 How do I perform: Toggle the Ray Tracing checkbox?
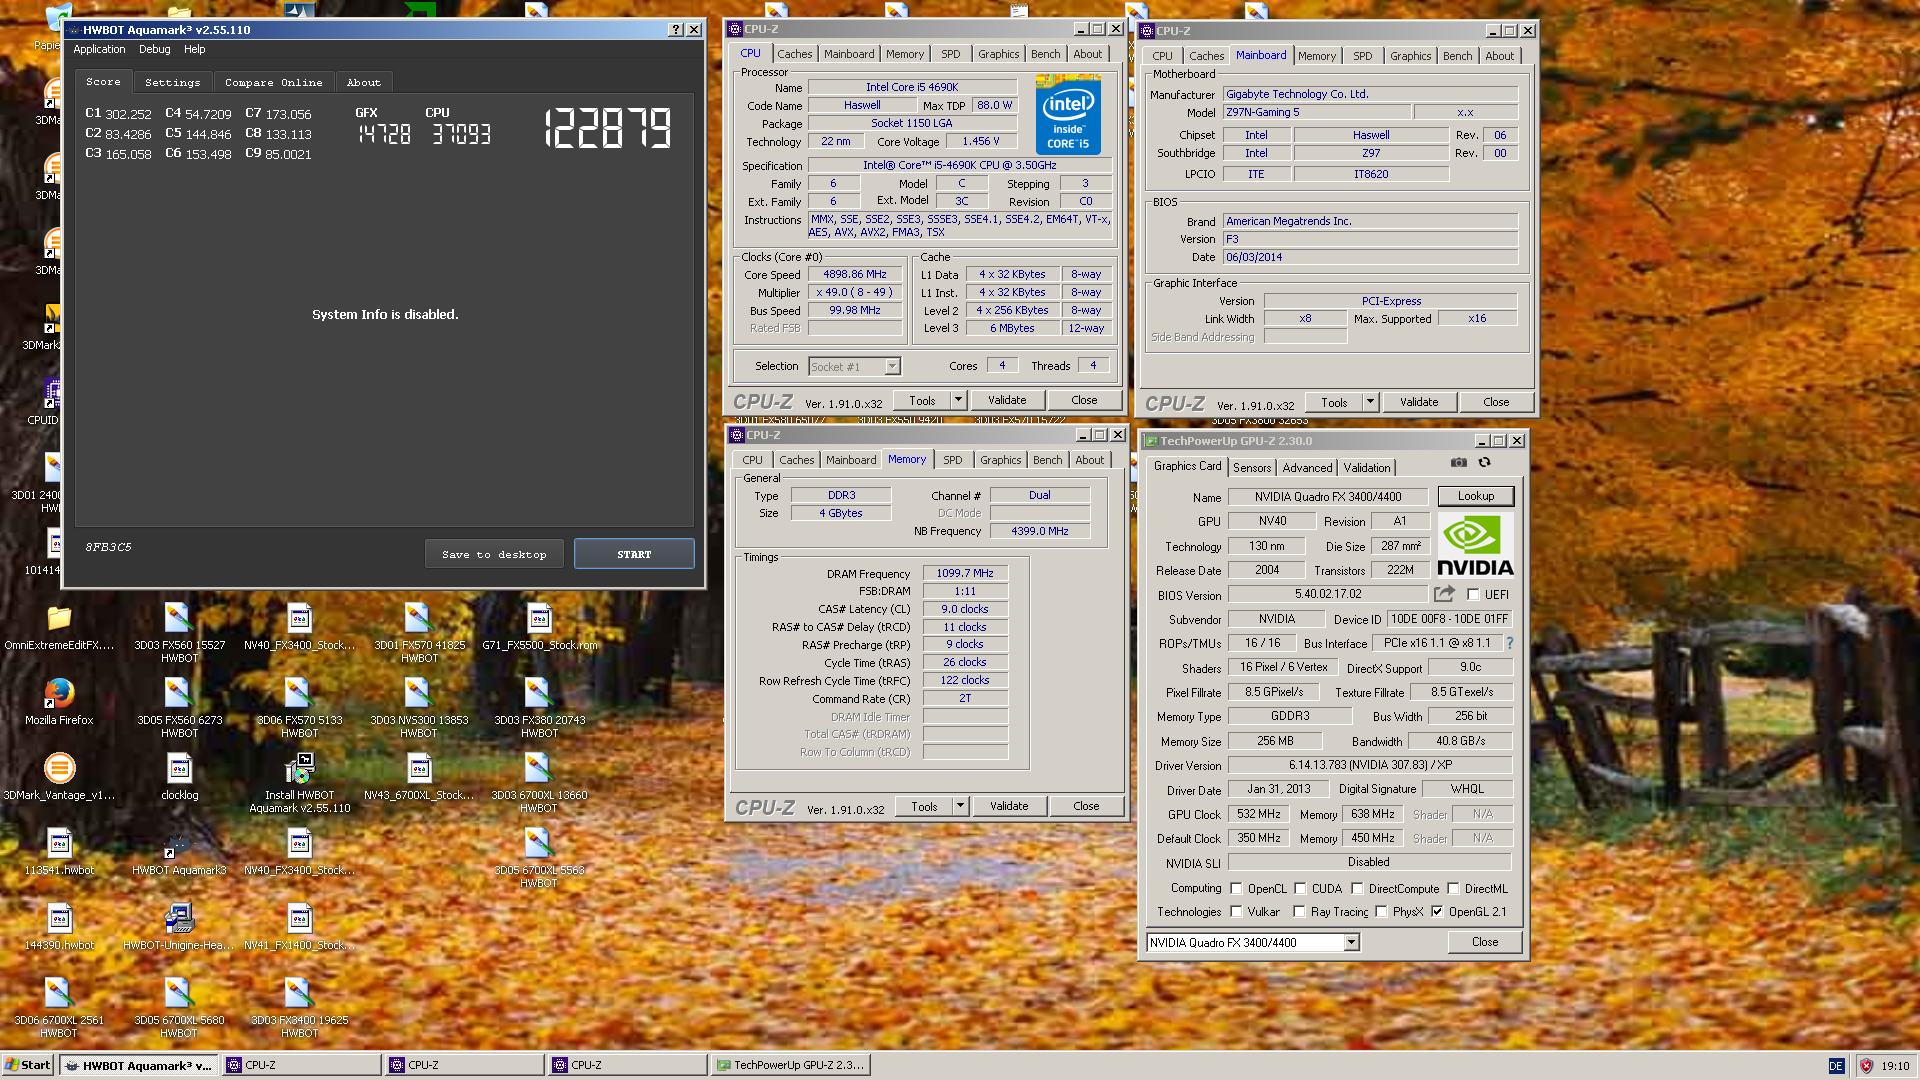(1299, 911)
